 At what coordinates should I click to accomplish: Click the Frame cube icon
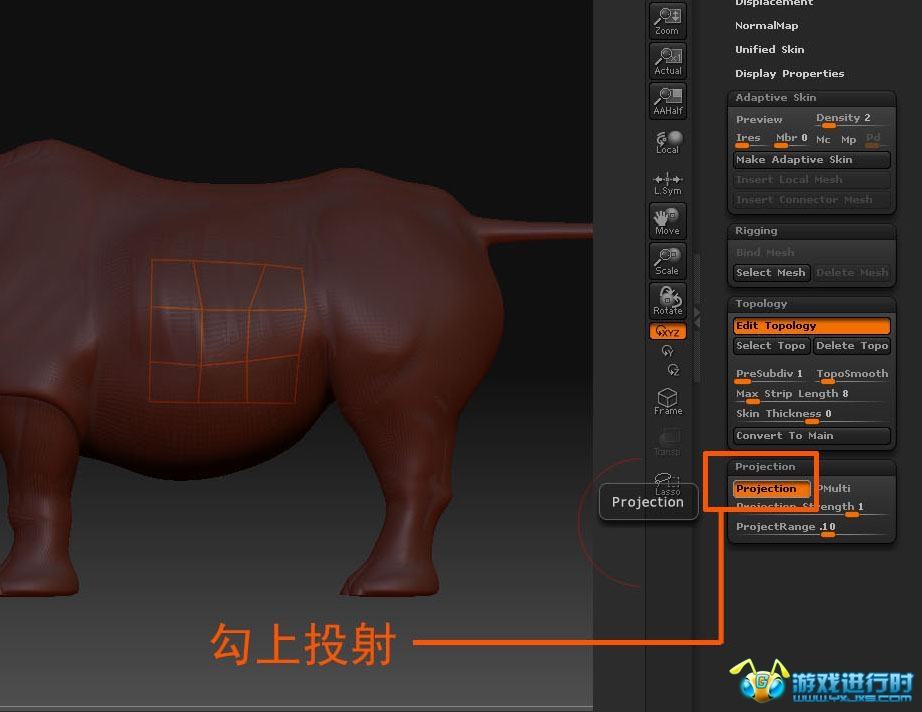point(667,402)
